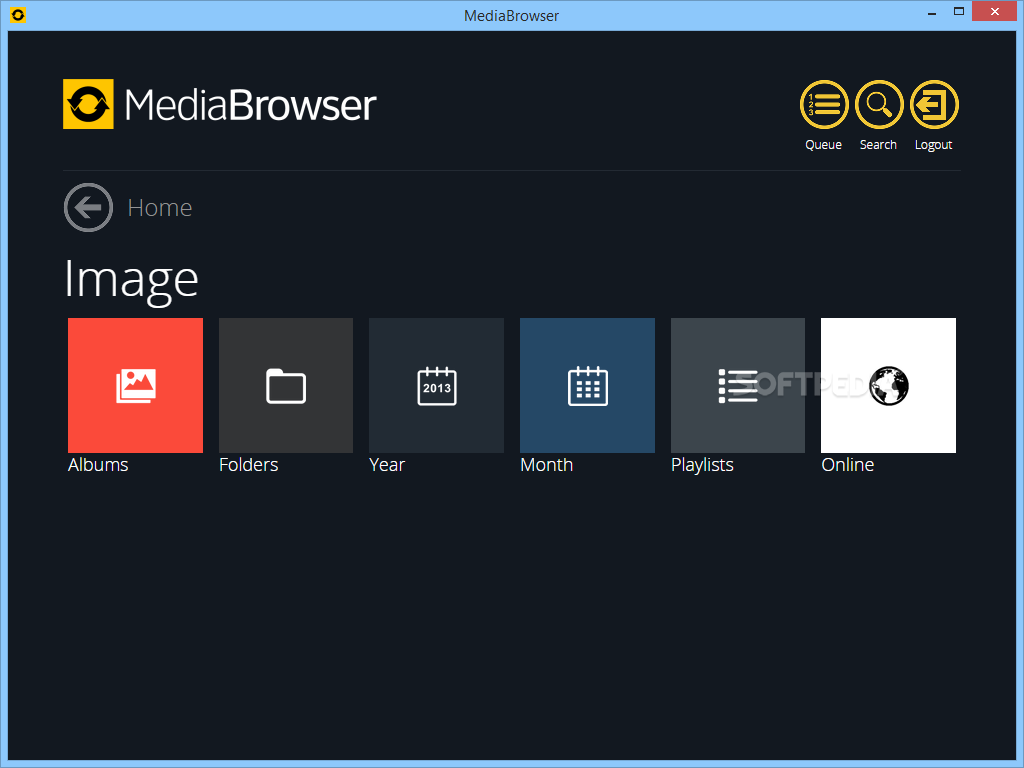Click the Search text label
Image resolution: width=1024 pixels, height=768 pixels.
pyautogui.click(x=878, y=144)
